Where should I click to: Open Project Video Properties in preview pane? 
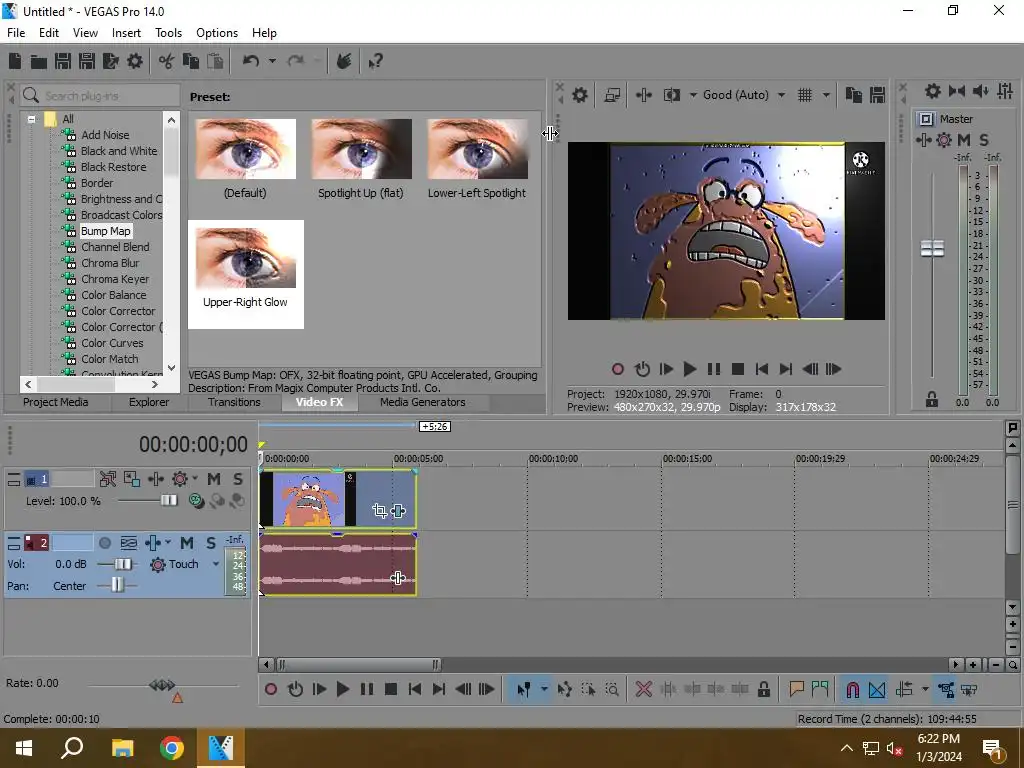(x=579, y=95)
